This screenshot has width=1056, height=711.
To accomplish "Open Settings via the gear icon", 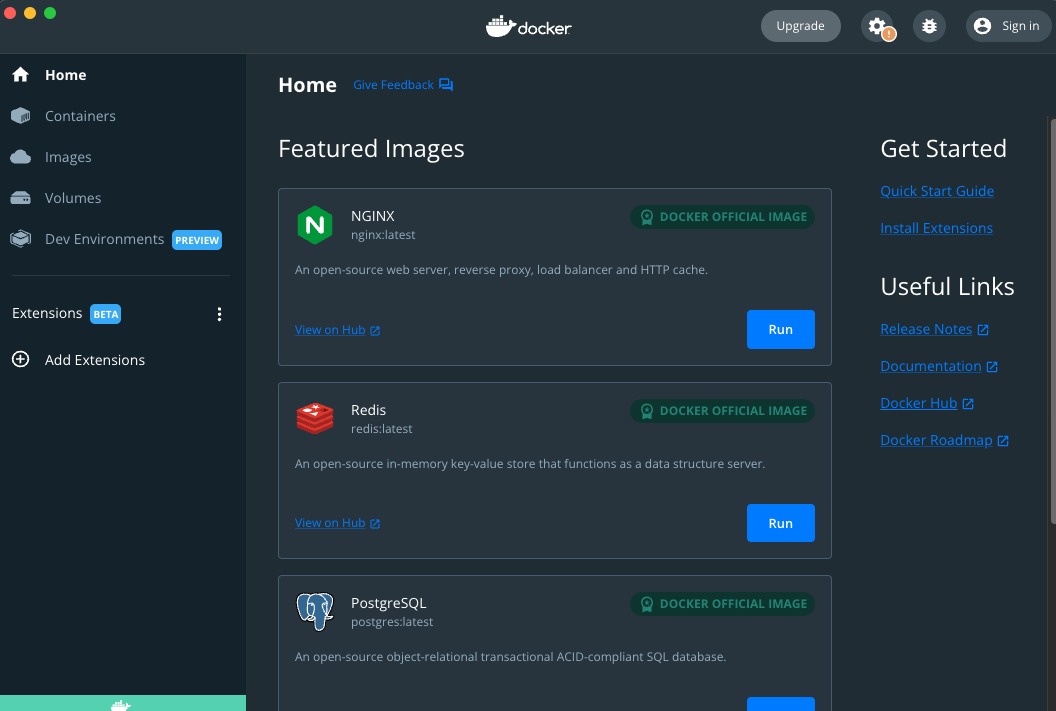I will pos(877,26).
